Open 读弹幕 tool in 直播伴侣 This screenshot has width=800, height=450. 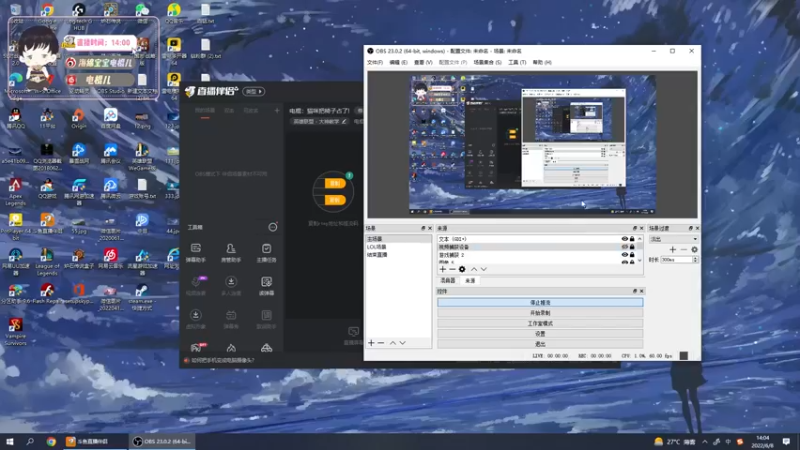tap(266, 286)
